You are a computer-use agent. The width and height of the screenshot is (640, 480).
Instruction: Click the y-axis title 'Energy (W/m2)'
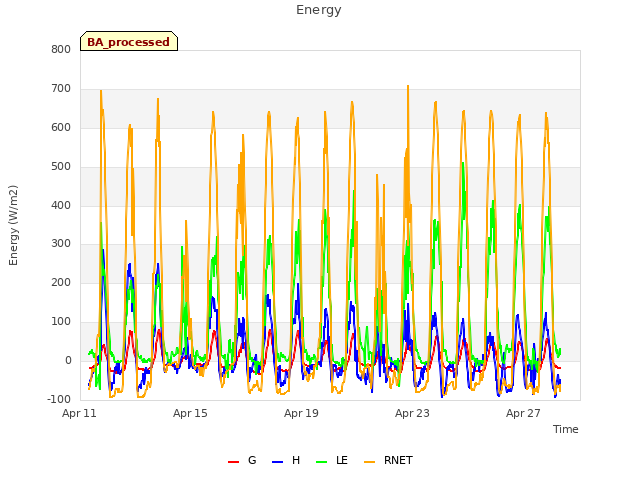pos(13,225)
